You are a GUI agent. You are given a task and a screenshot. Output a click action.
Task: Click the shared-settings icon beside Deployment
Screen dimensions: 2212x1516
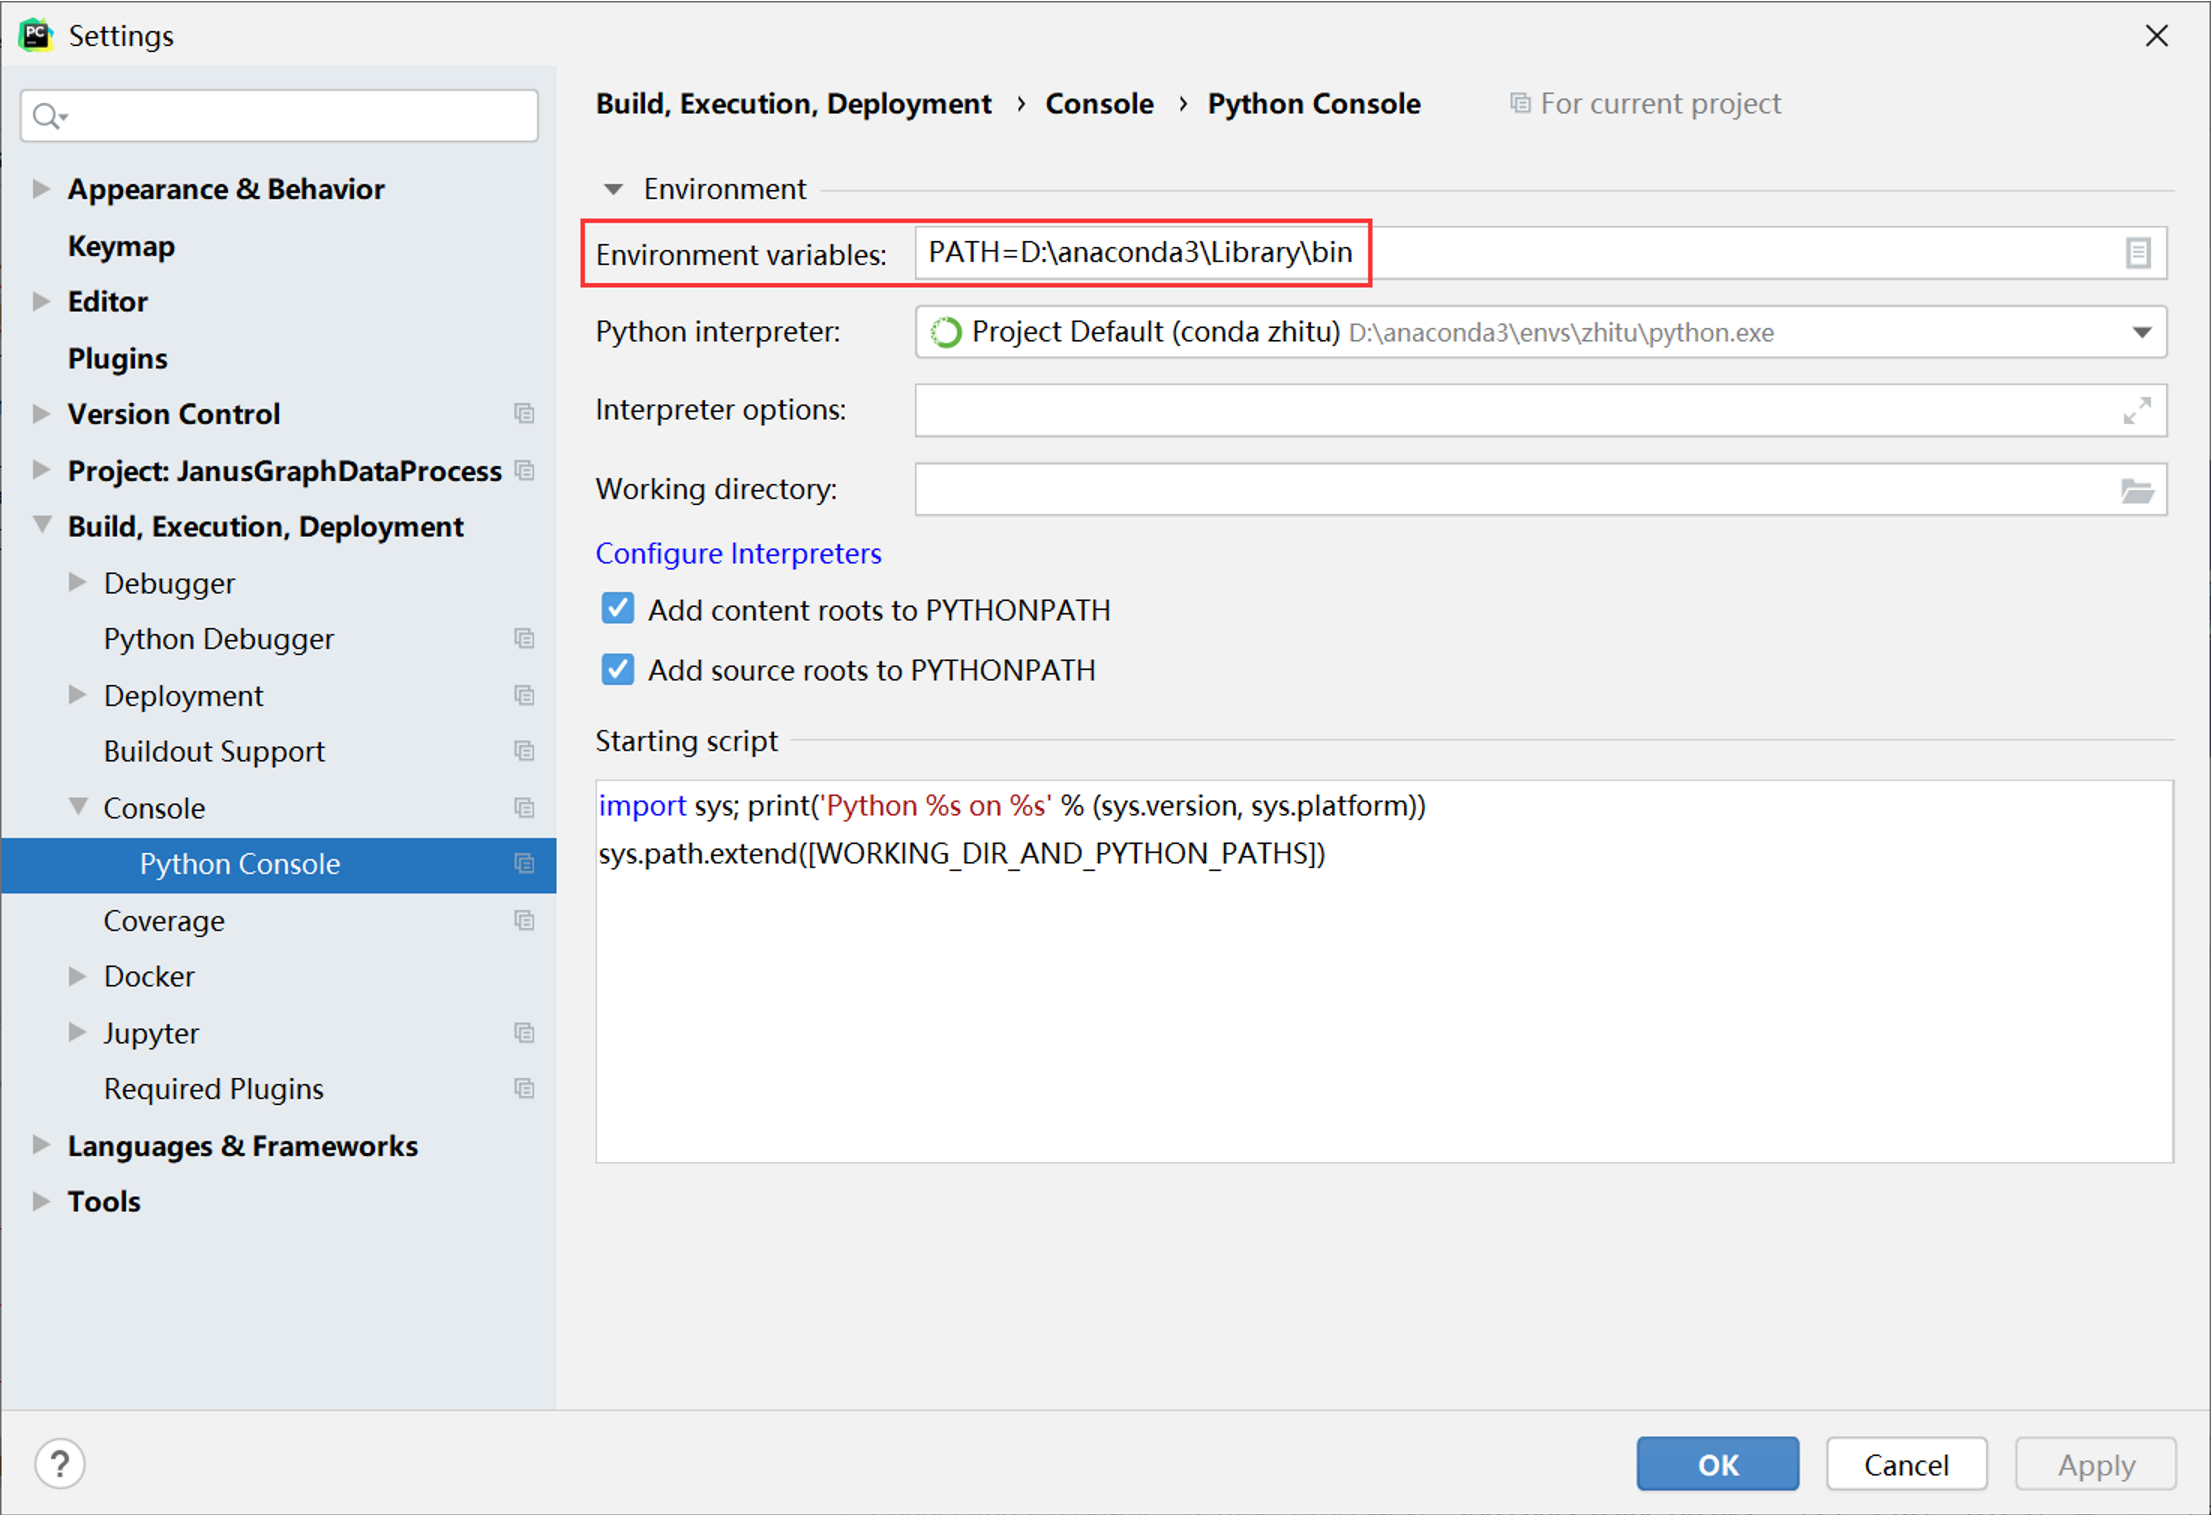point(524,695)
